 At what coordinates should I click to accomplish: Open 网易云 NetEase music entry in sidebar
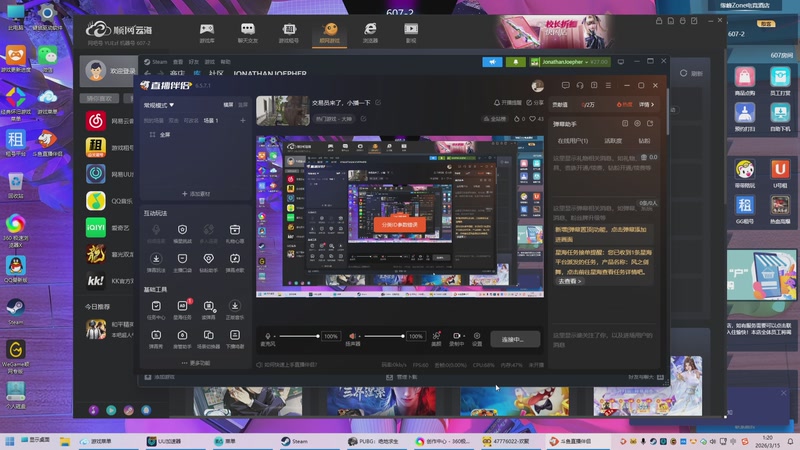[110, 121]
